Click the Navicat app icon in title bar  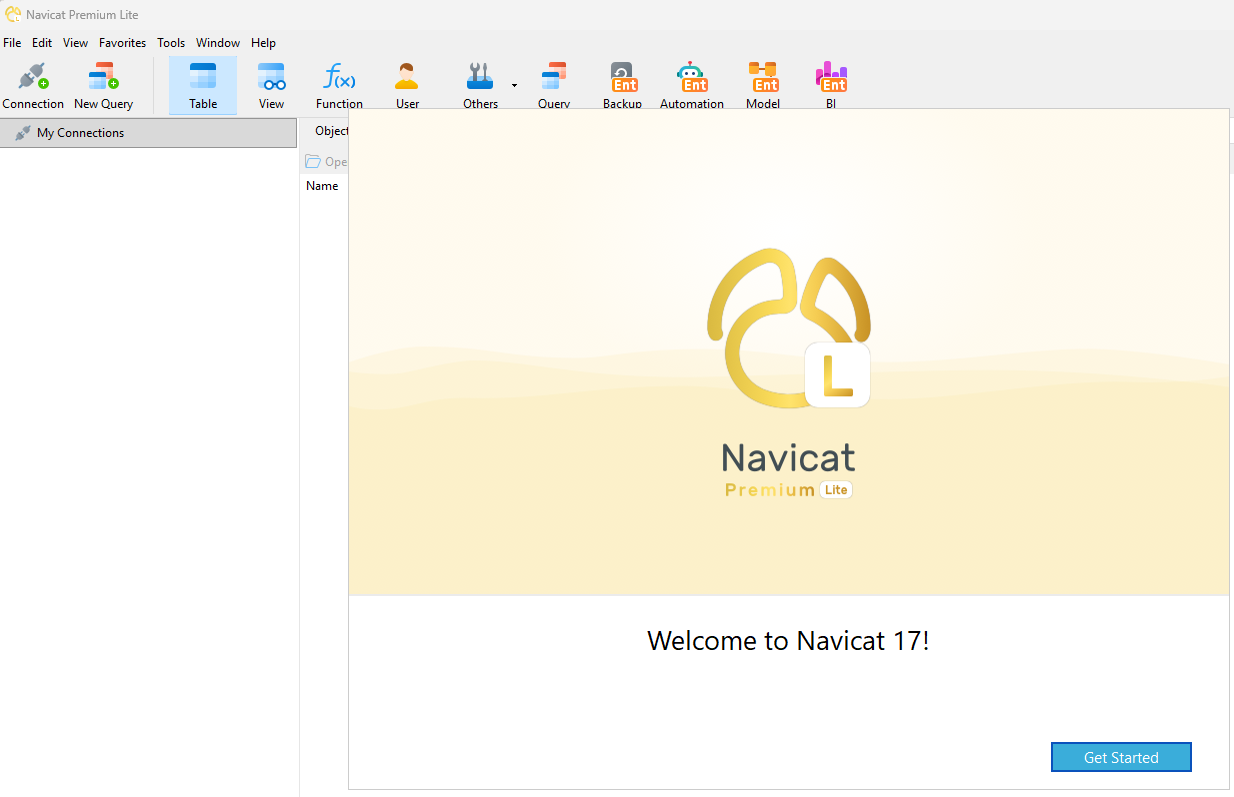13,14
